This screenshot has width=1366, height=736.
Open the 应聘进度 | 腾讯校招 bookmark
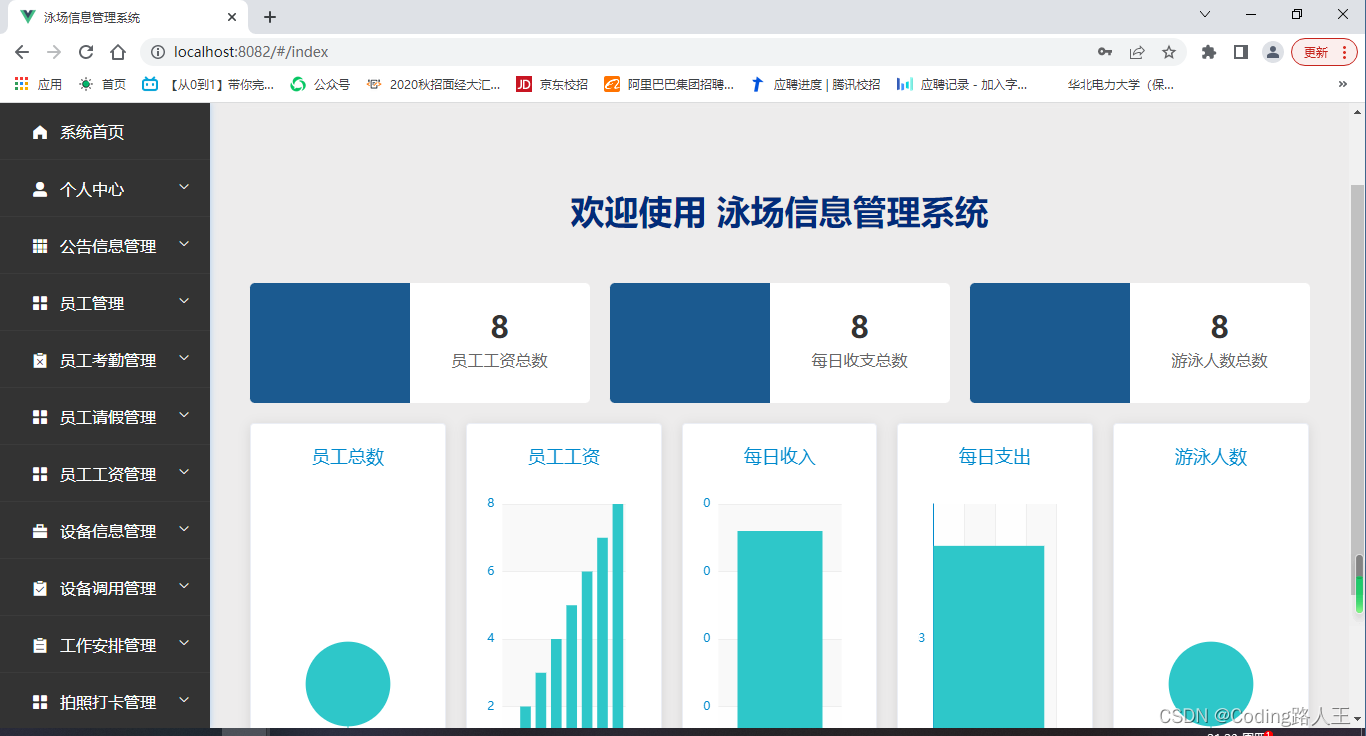(815, 84)
